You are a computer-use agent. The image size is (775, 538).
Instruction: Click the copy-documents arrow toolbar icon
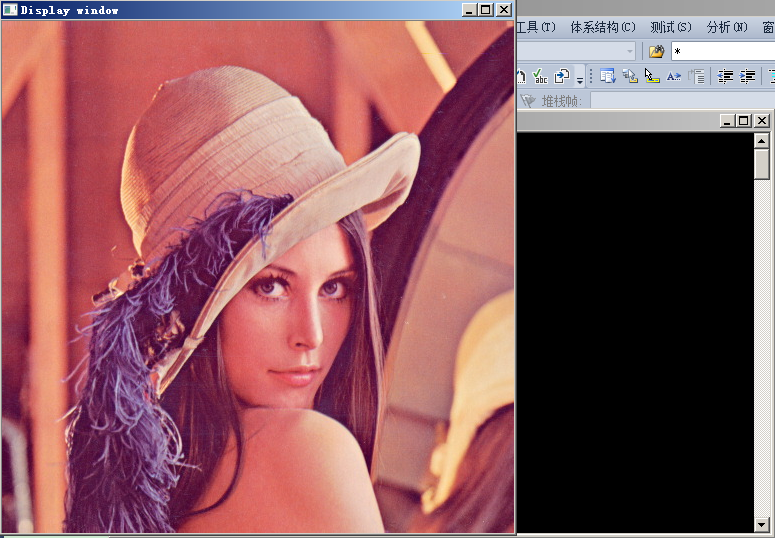[x=562, y=76]
